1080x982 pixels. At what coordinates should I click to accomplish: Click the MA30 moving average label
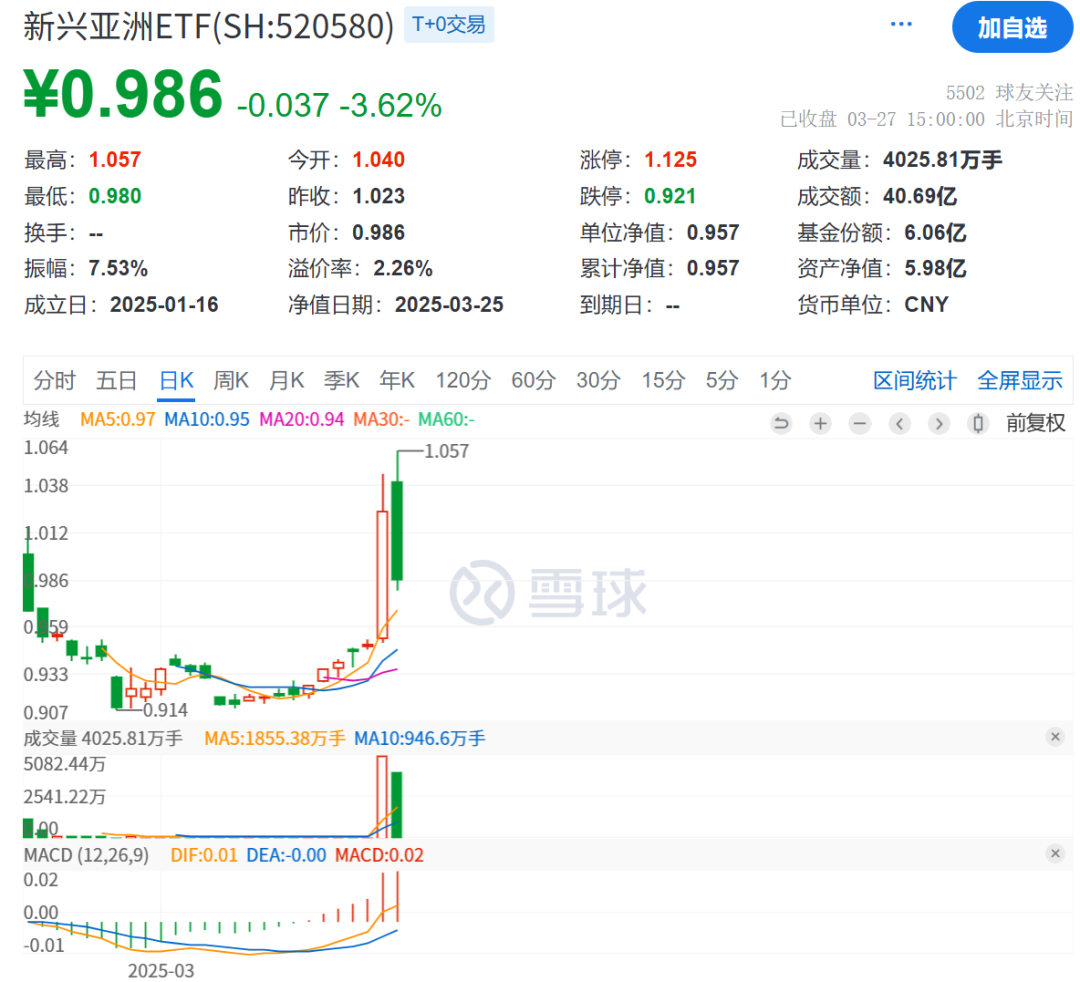(382, 419)
